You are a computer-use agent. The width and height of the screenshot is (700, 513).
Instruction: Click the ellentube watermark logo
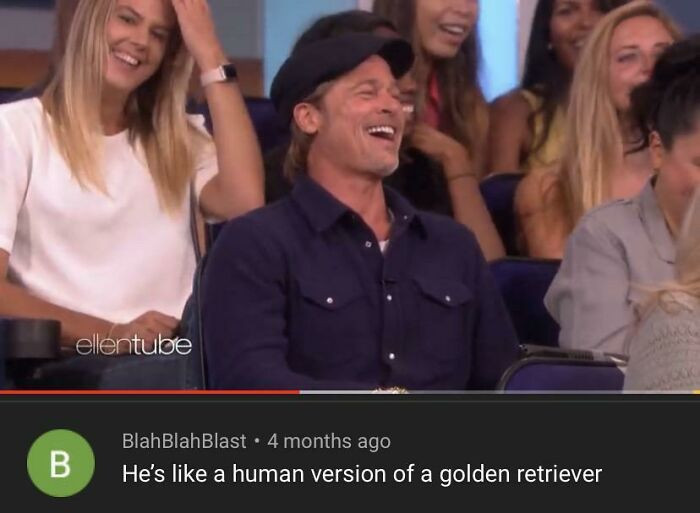(134, 346)
